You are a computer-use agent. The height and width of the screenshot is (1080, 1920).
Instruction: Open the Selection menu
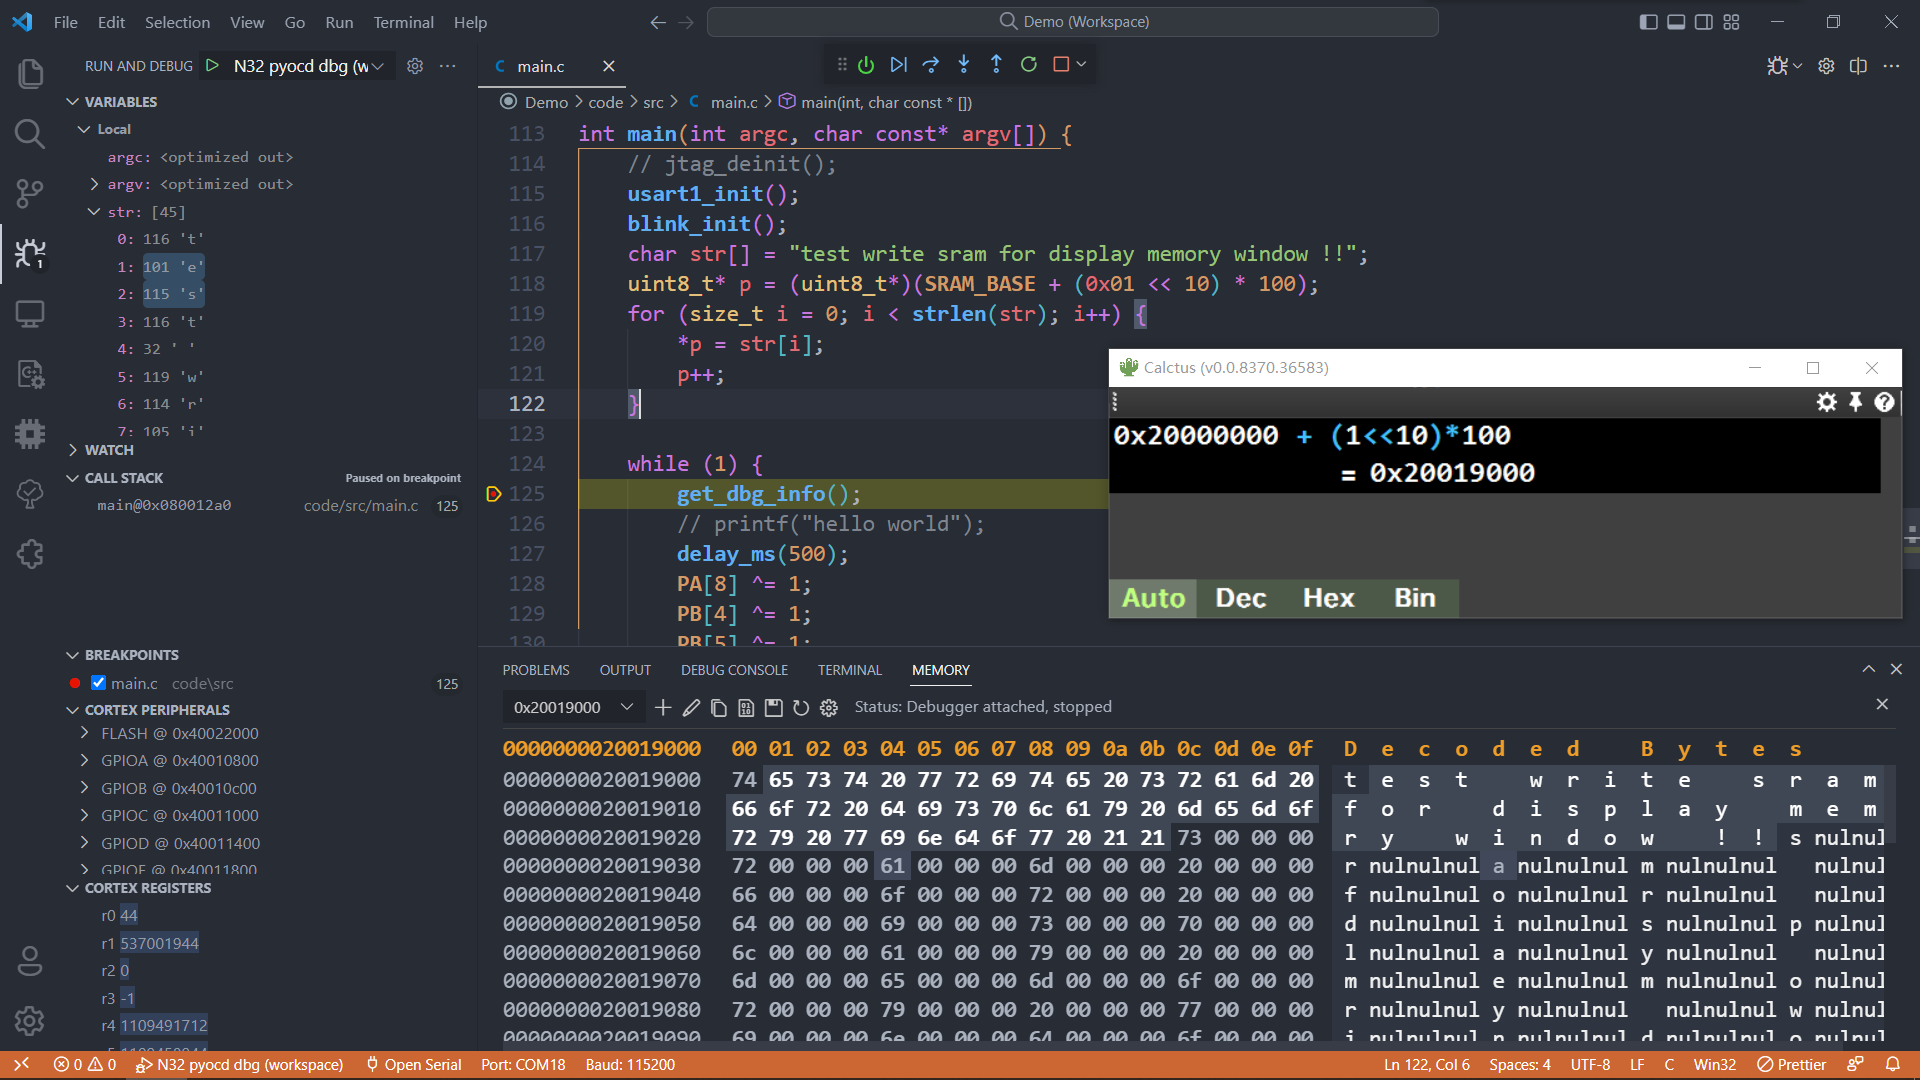pyautogui.click(x=177, y=22)
